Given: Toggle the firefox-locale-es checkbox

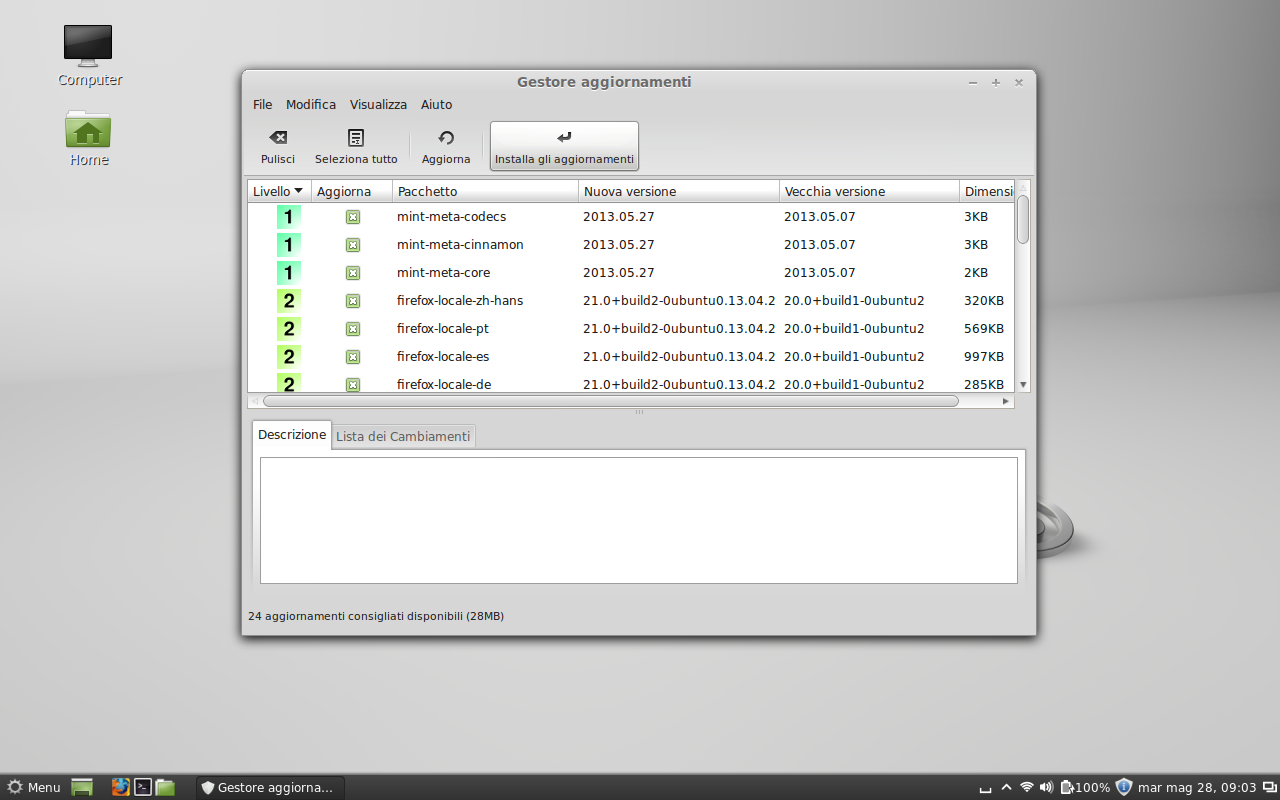Looking at the screenshot, I should 353,357.
